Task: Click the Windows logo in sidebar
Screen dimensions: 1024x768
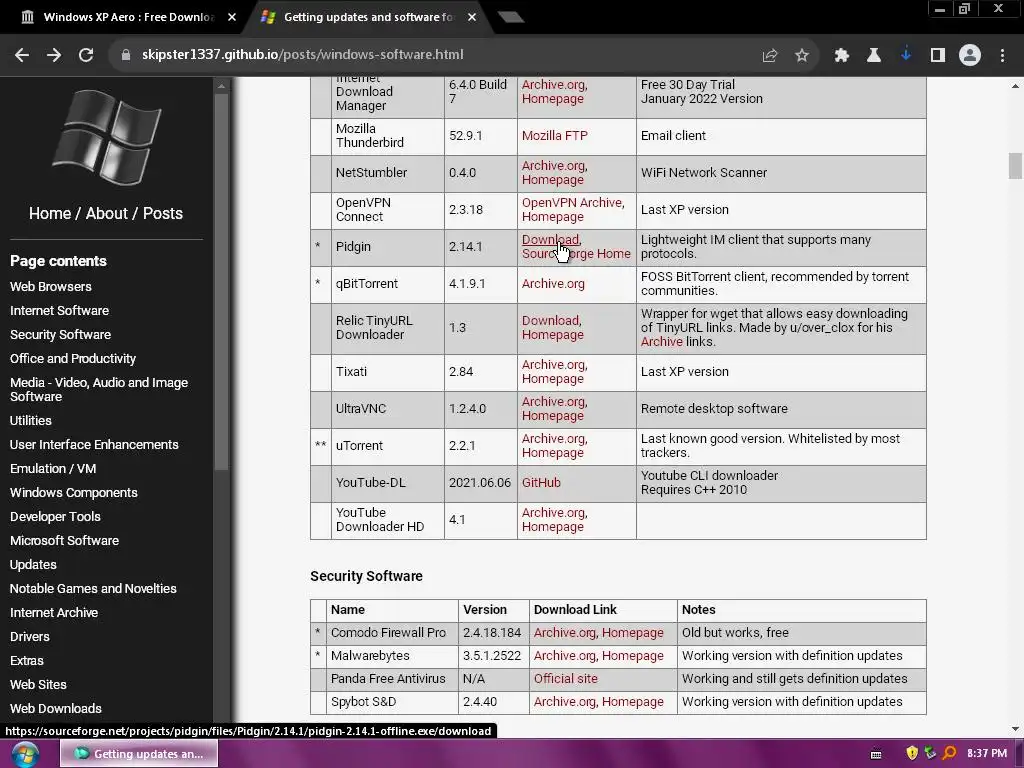Action: 106,137
